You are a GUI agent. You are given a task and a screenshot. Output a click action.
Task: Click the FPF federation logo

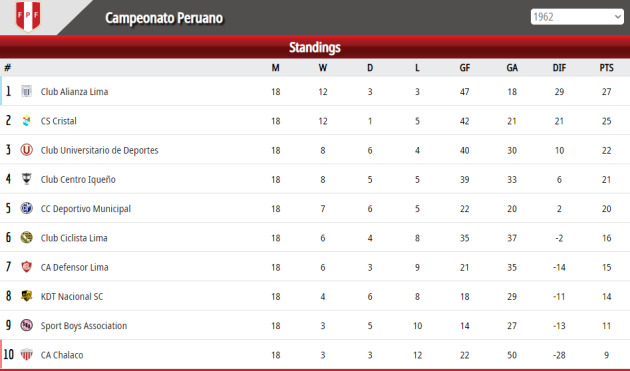28,16
